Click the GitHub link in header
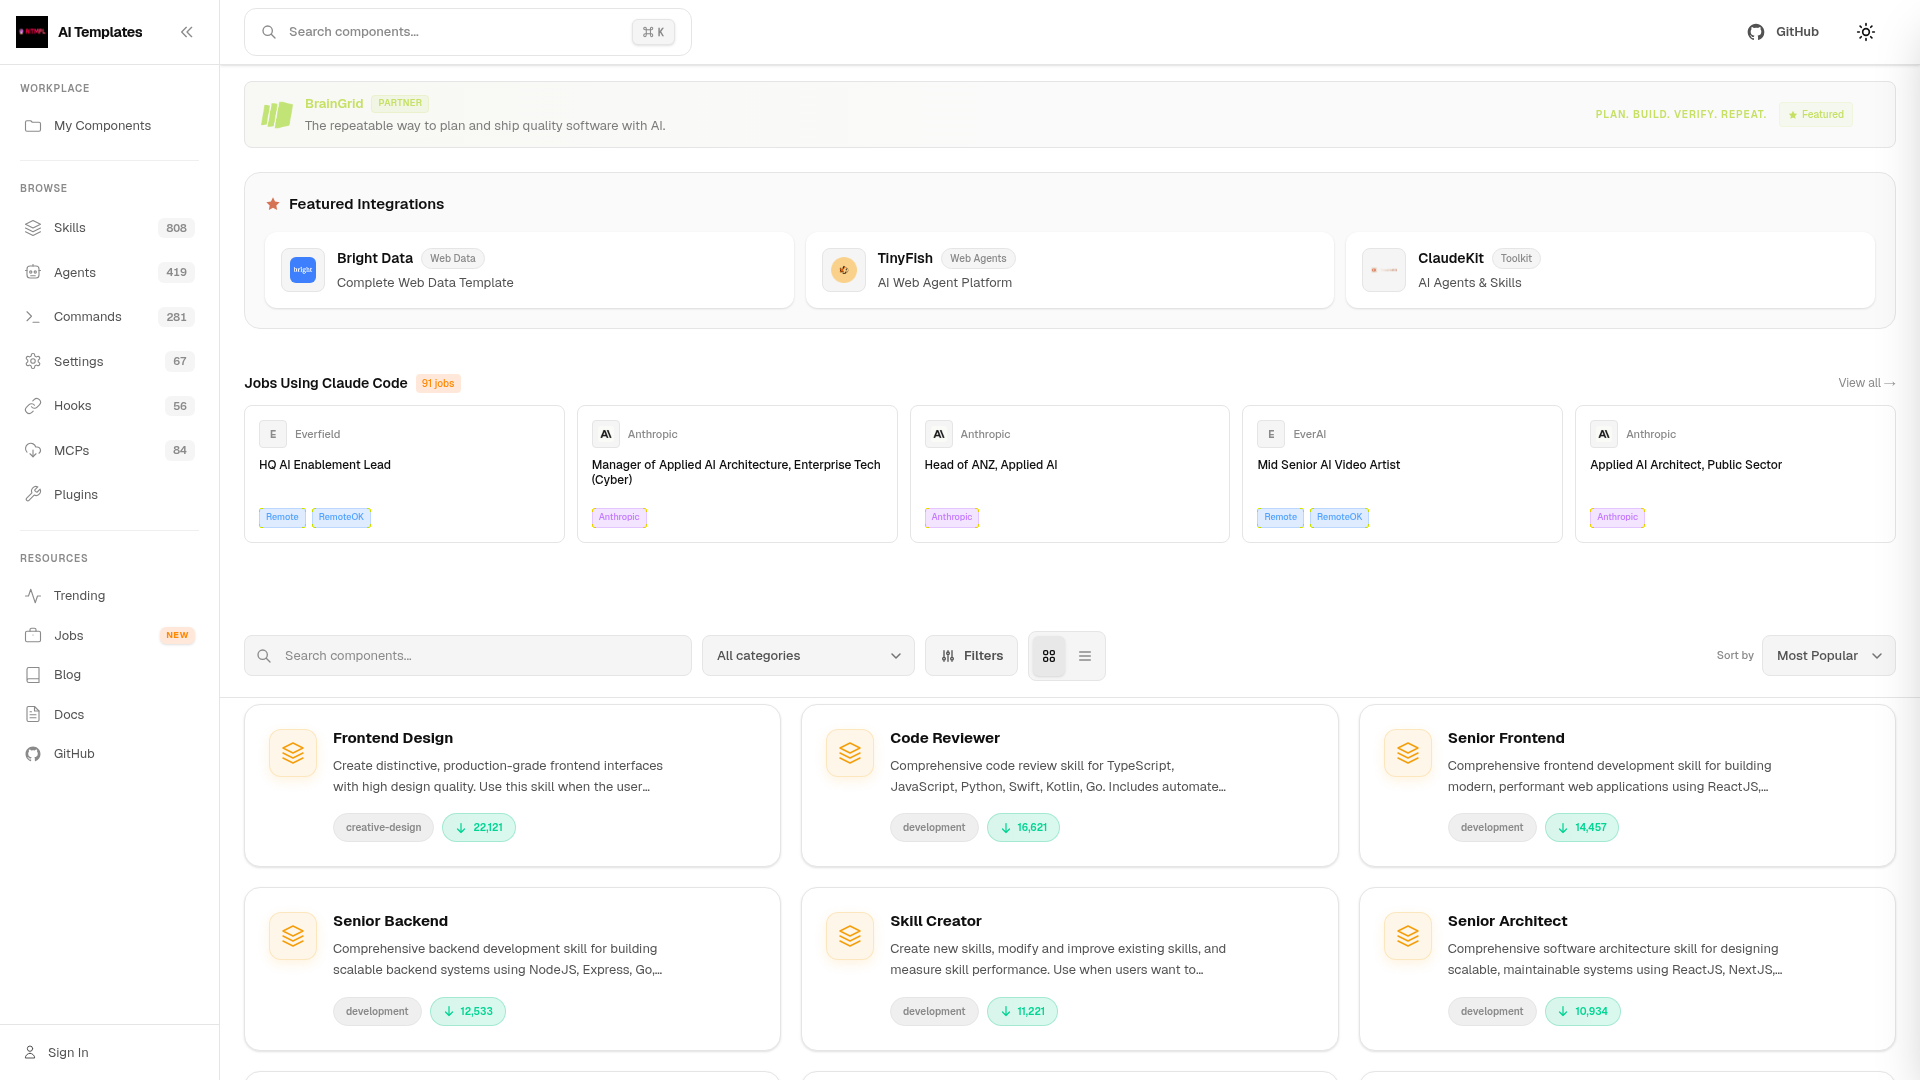 (1783, 32)
